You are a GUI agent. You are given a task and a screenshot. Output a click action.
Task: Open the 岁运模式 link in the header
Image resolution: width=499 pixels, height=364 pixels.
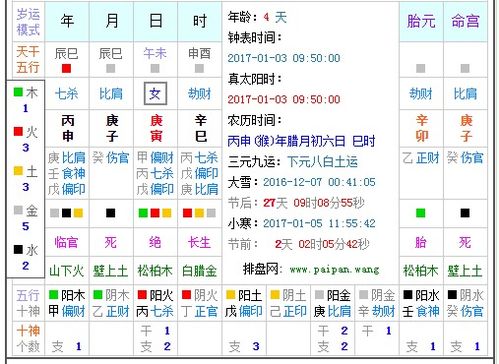tap(28, 22)
